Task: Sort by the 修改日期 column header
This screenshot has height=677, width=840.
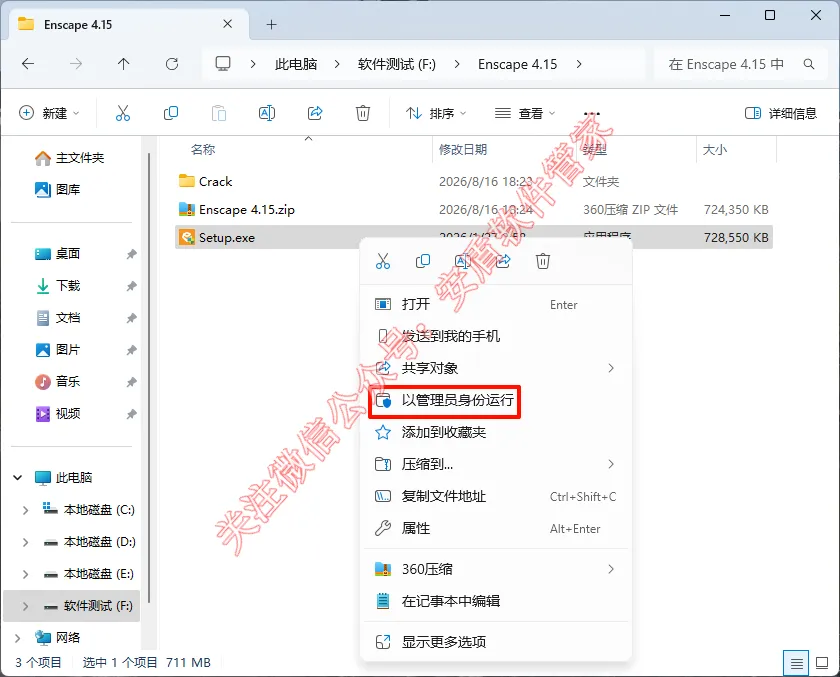Action: coord(463,149)
